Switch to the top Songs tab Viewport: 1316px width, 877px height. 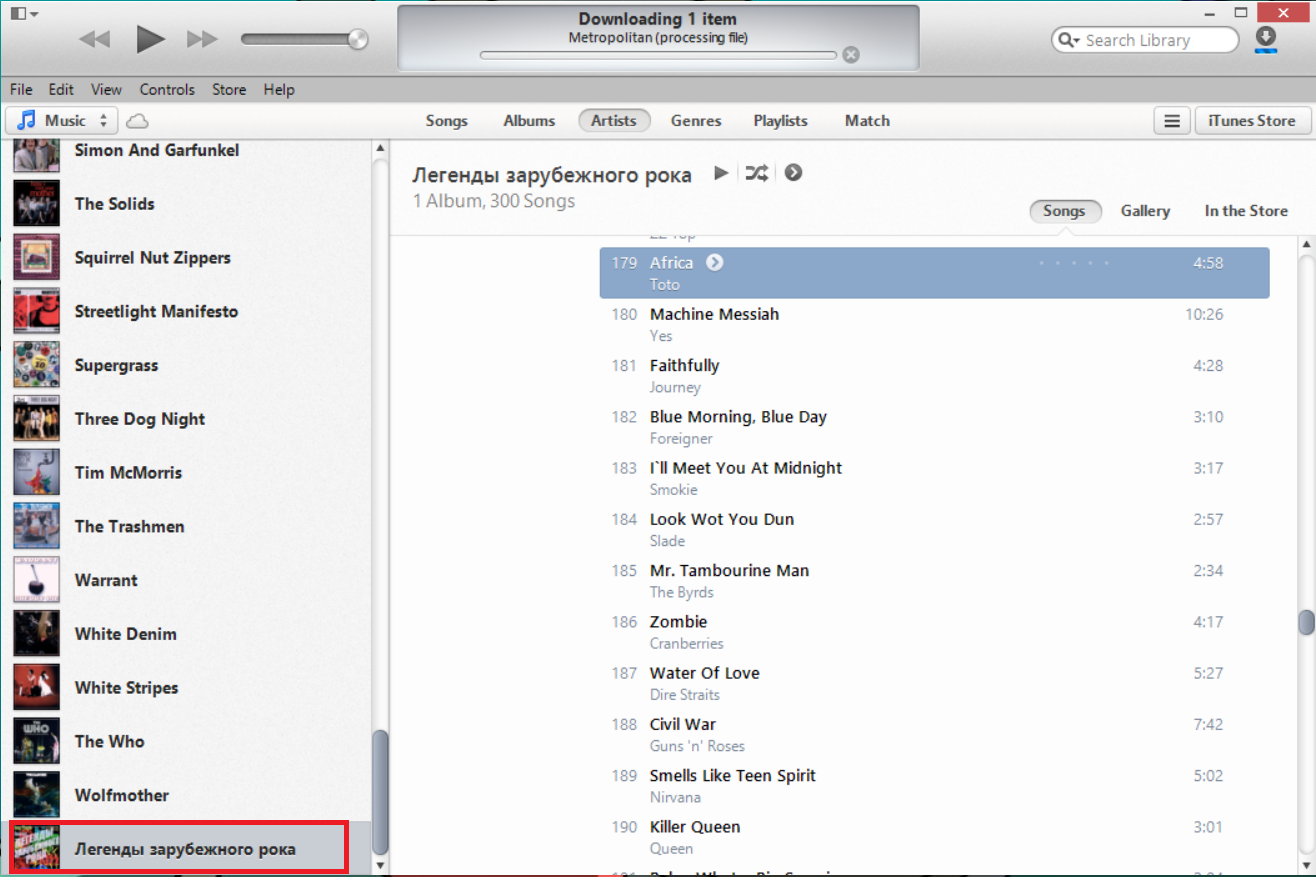446,121
